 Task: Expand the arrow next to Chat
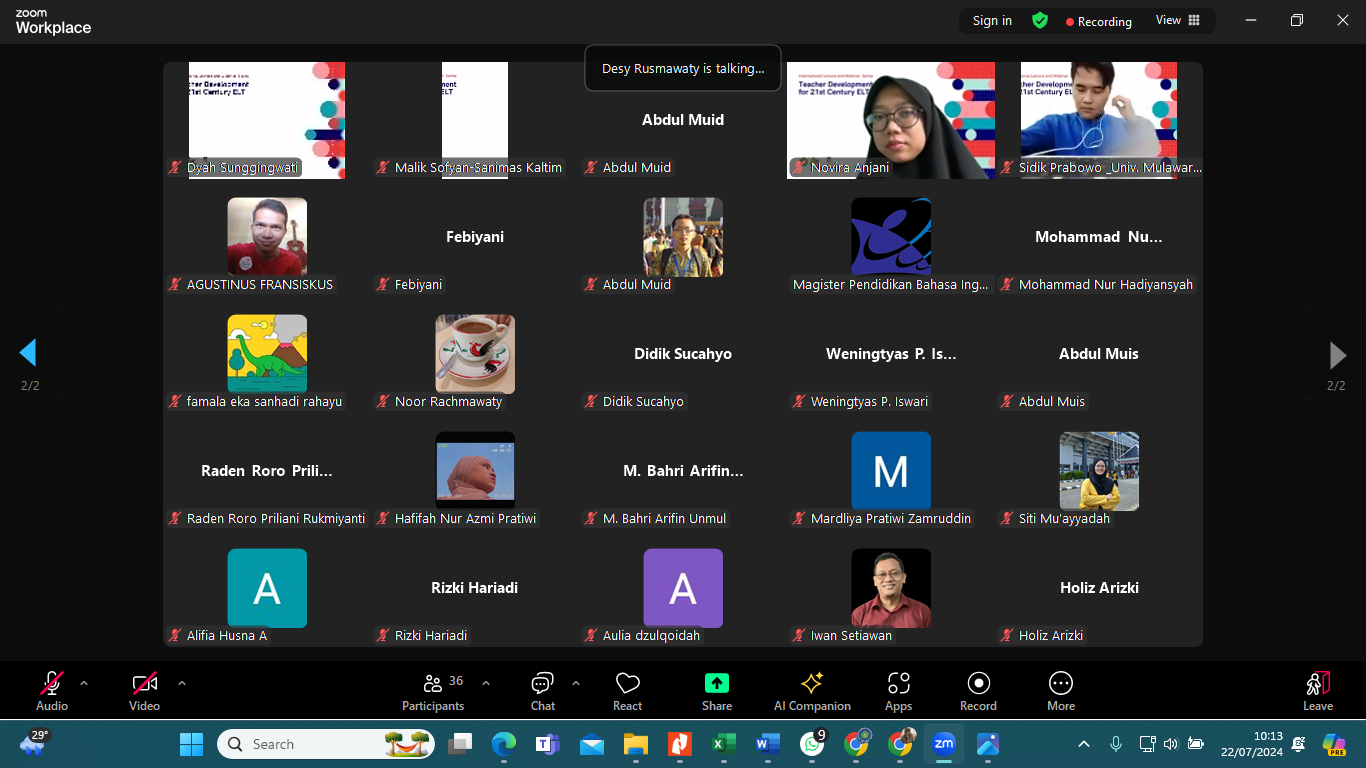(576, 683)
